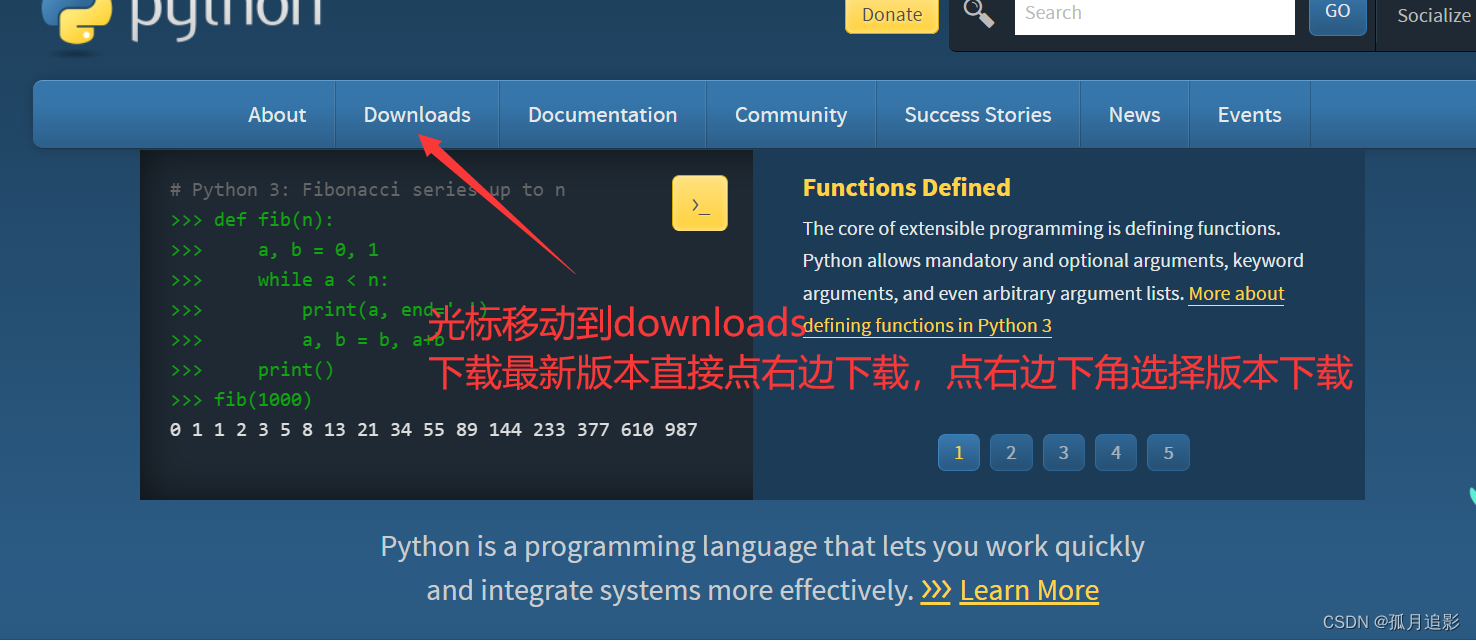Open the Events menu
Viewport: 1476px width, 641px height.
click(x=1250, y=115)
